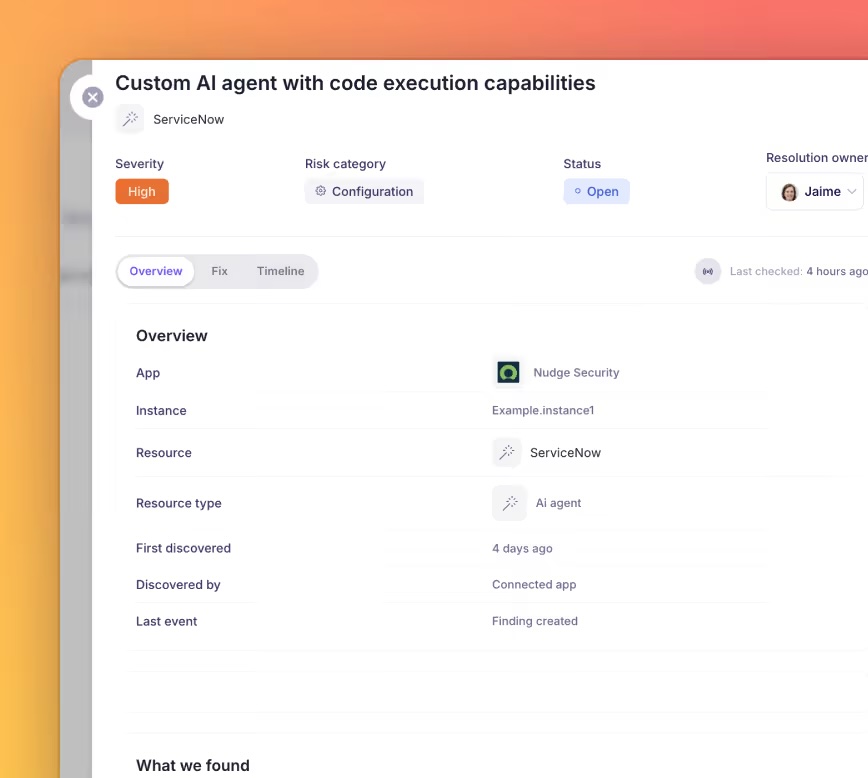Click Jaime's avatar picture

click(x=789, y=192)
